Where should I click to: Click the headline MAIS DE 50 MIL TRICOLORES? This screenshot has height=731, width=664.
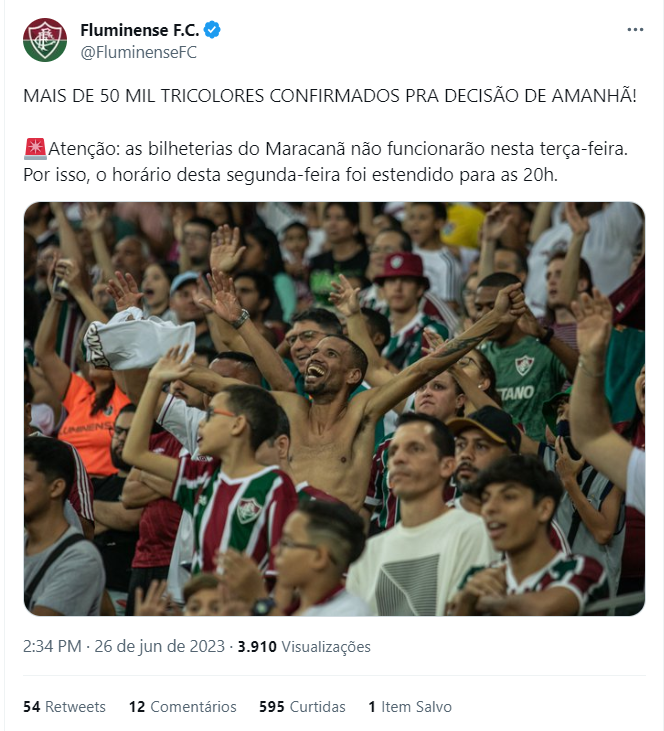tap(144, 96)
